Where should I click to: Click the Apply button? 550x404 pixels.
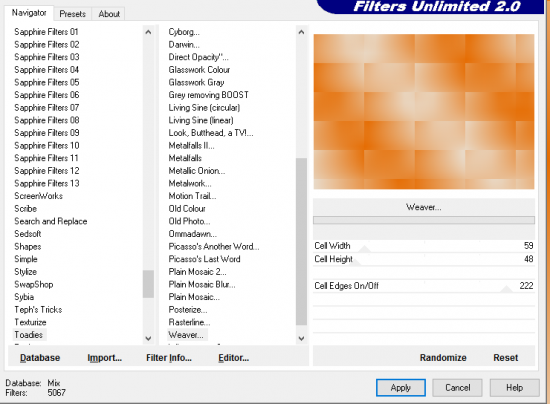tap(401, 388)
